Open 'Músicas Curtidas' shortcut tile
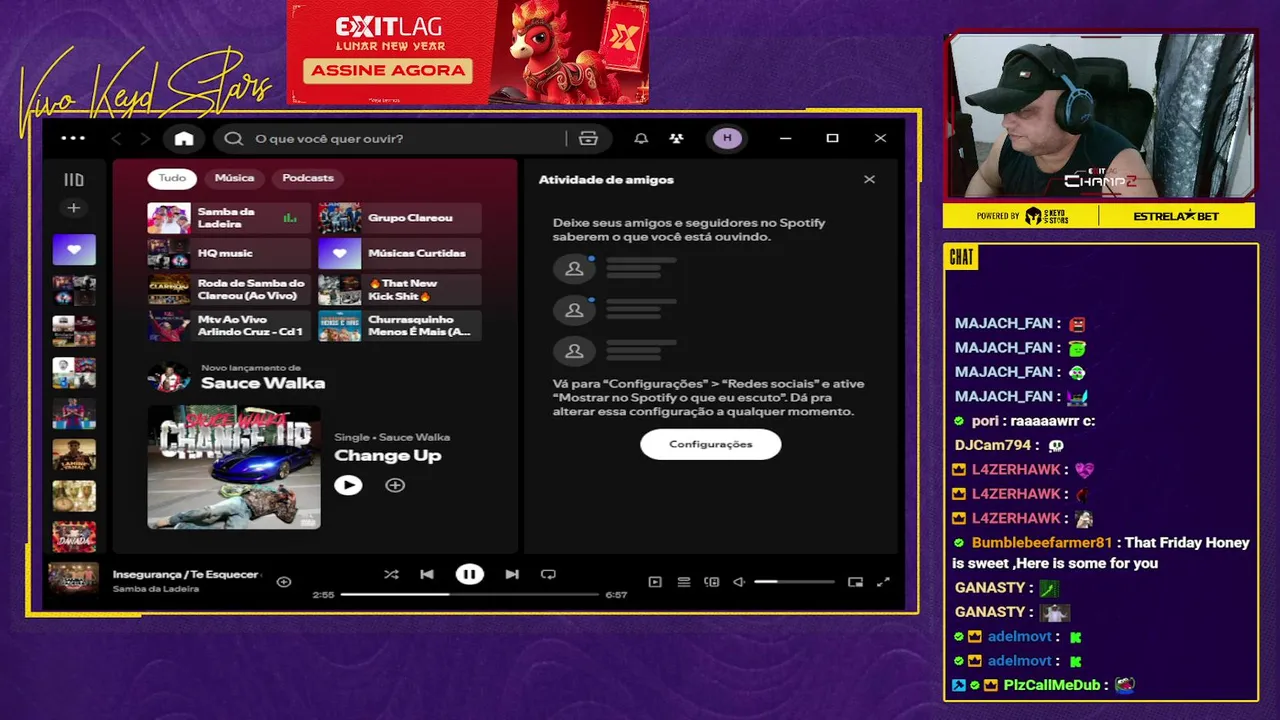1280x720 pixels. (399, 254)
